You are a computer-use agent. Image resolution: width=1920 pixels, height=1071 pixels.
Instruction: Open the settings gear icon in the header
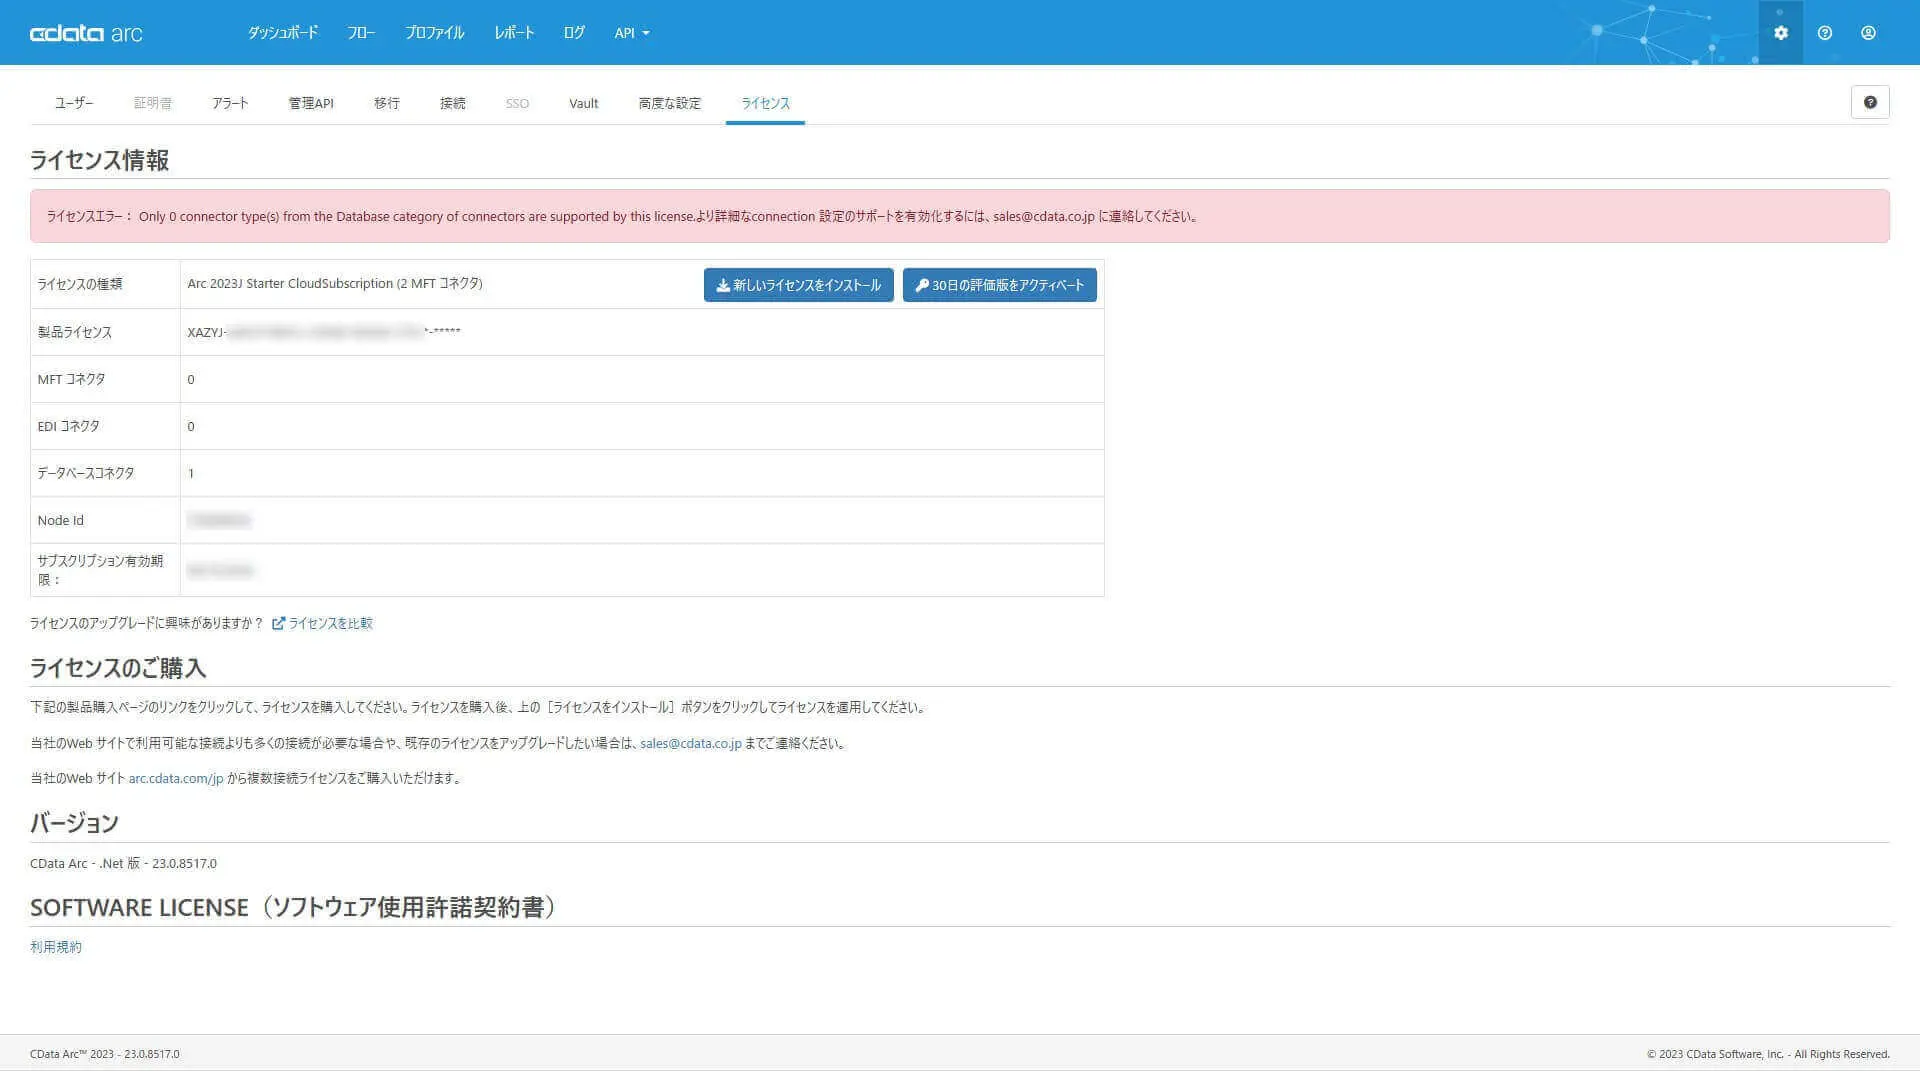click(x=1780, y=33)
